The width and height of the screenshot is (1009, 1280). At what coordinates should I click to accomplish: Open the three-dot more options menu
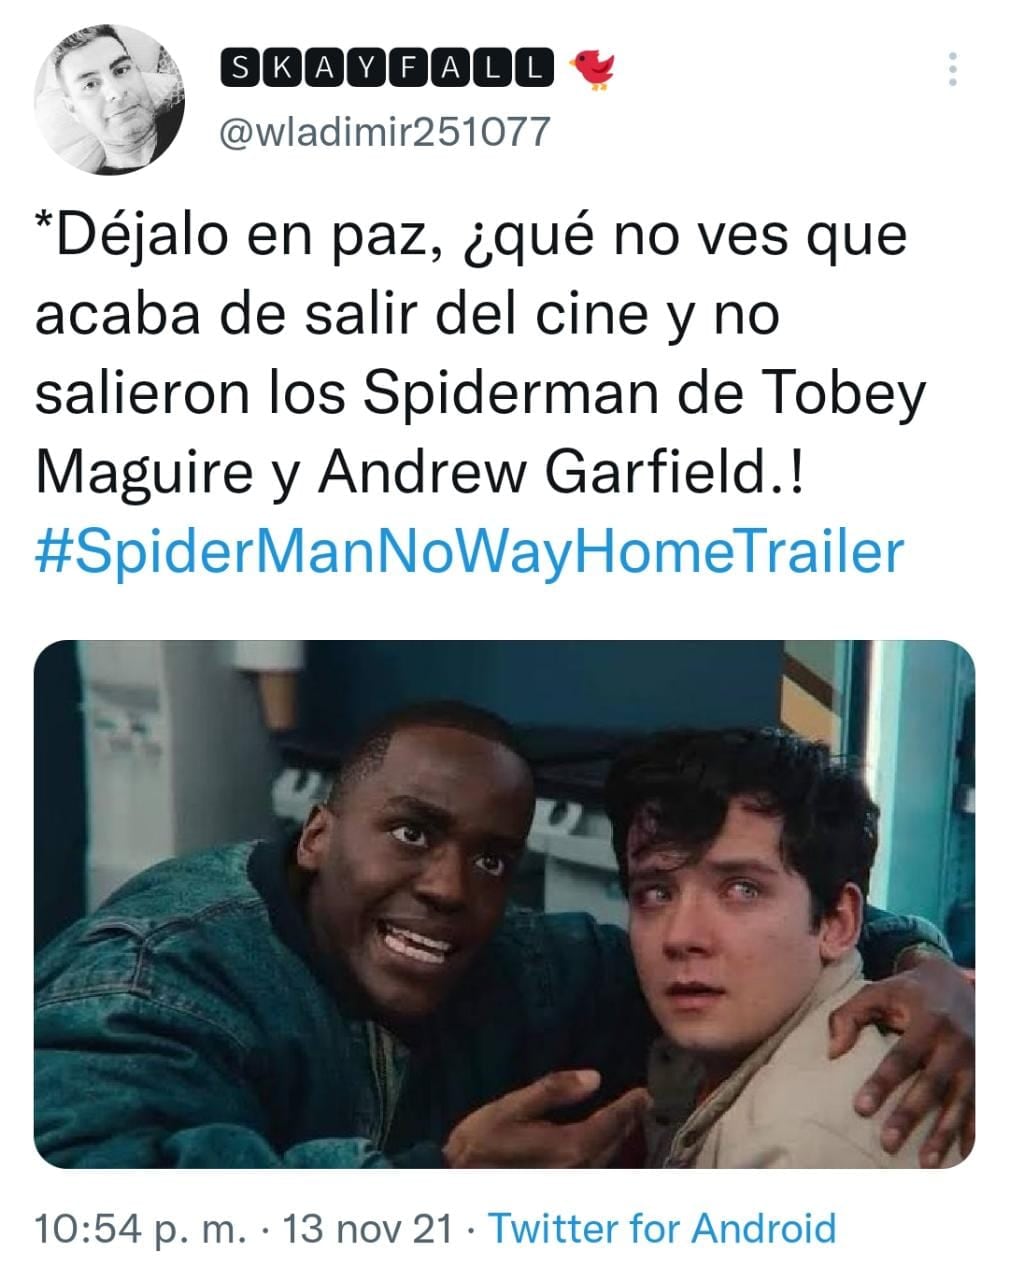tap(952, 69)
